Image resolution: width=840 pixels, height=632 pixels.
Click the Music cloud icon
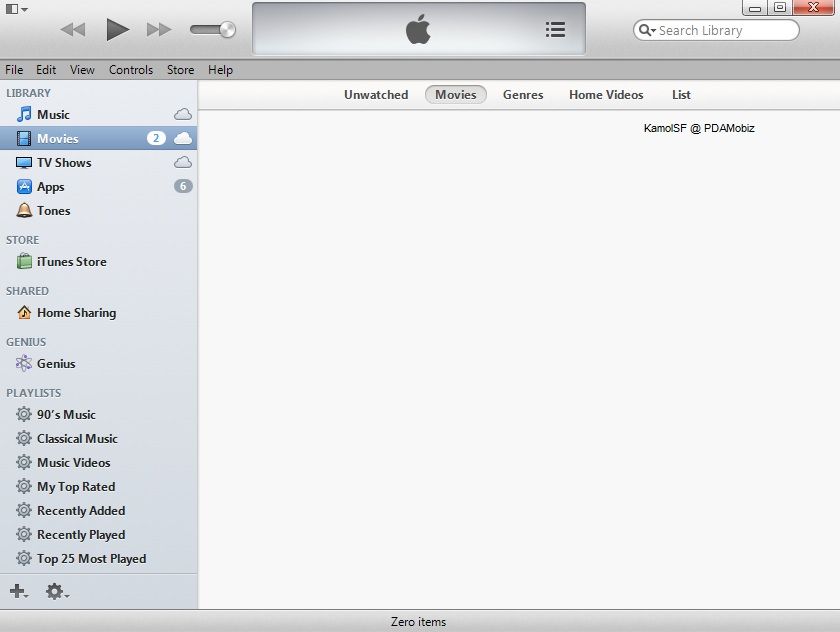pos(183,114)
